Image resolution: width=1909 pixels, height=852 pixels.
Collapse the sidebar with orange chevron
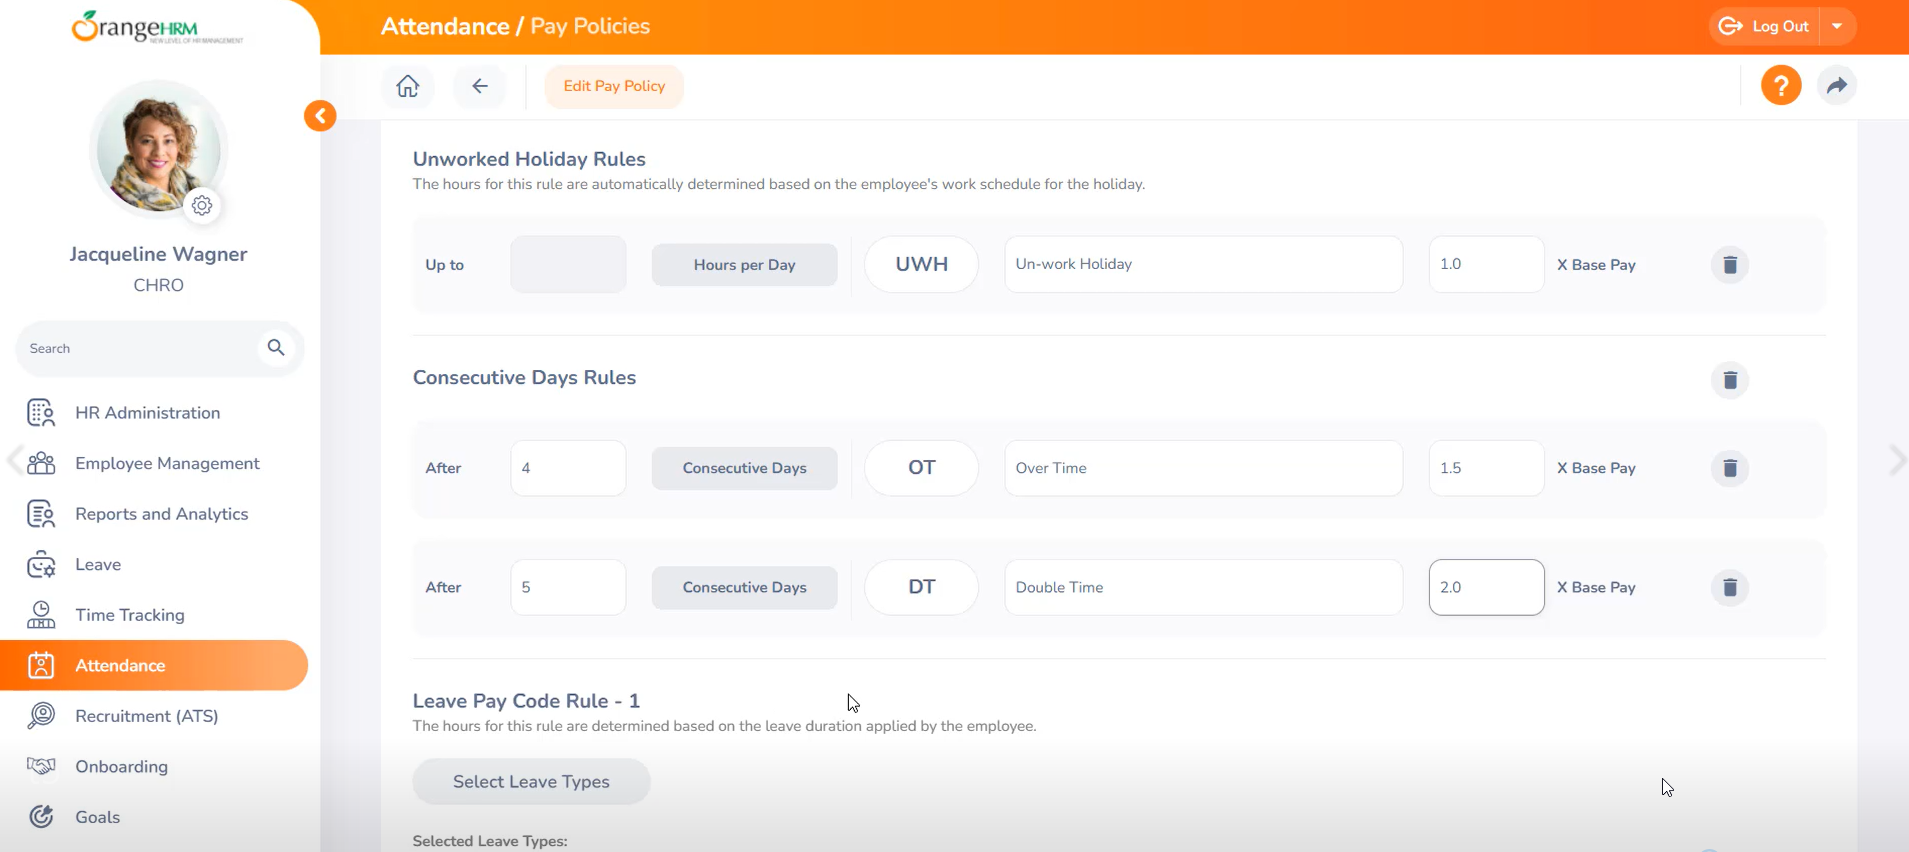pyautogui.click(x=320, y=116)
